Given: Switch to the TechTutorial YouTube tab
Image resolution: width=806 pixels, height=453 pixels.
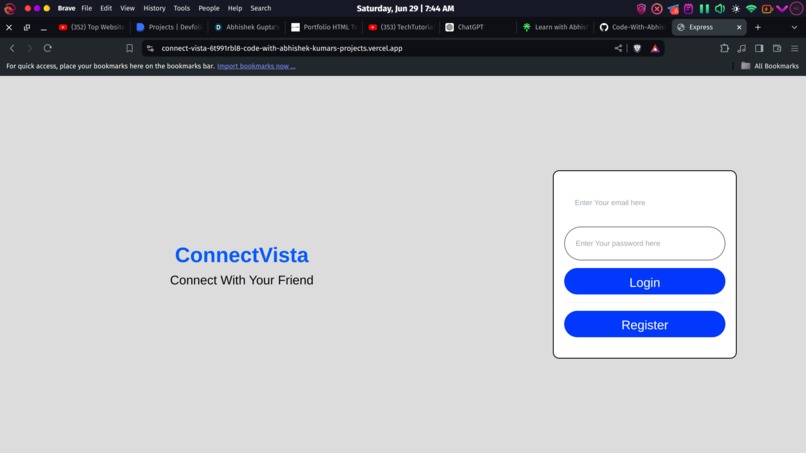Looking at the screenshot, I should coord(401,27).
